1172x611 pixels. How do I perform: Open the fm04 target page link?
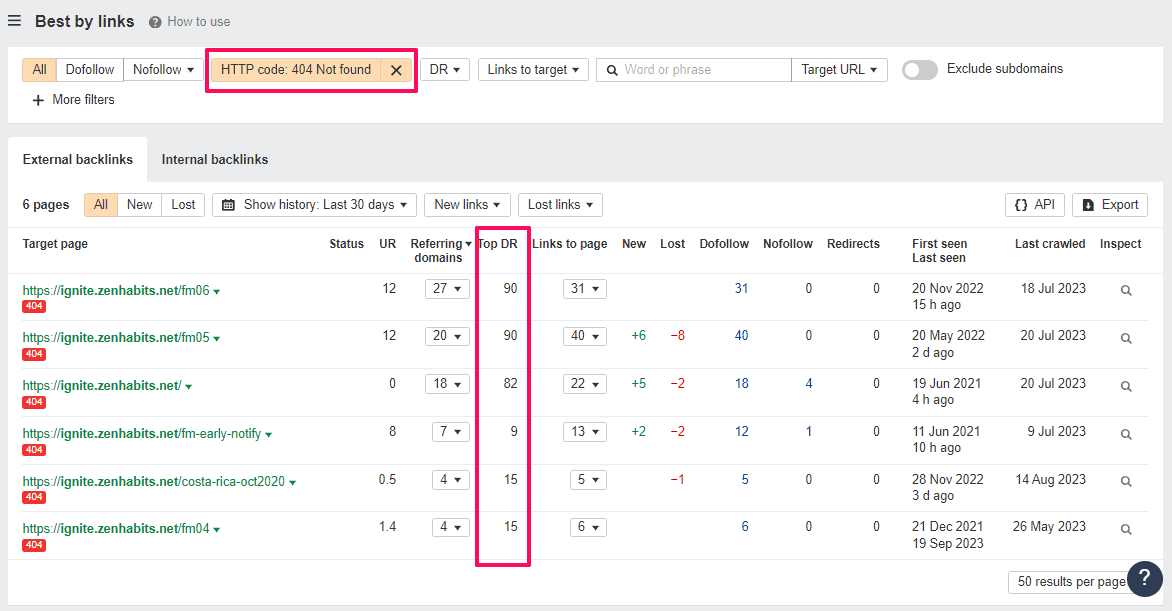point(116,529)
